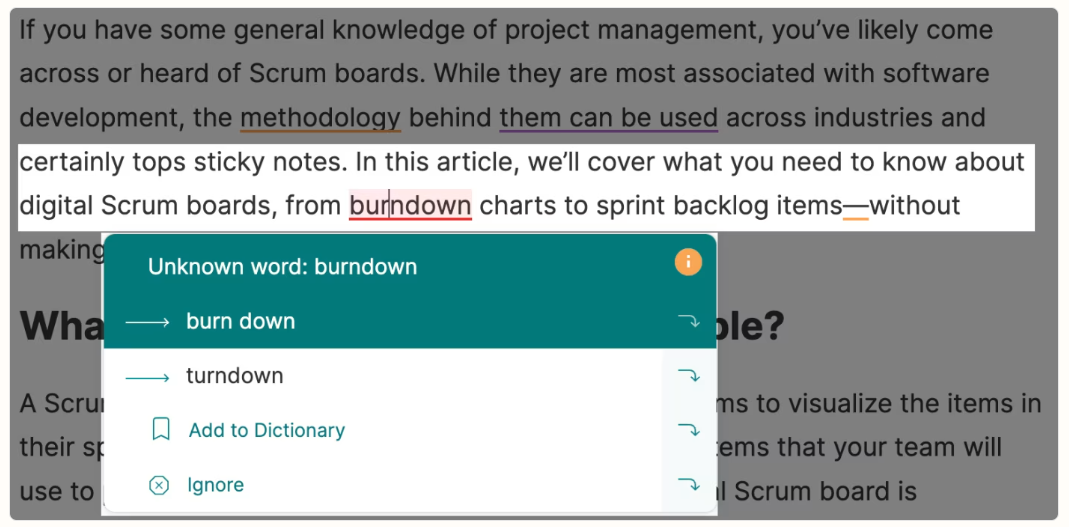Click the underlined phrase "them can be used"
Viewport: 1069px width, 527px height.
point(609,117)
